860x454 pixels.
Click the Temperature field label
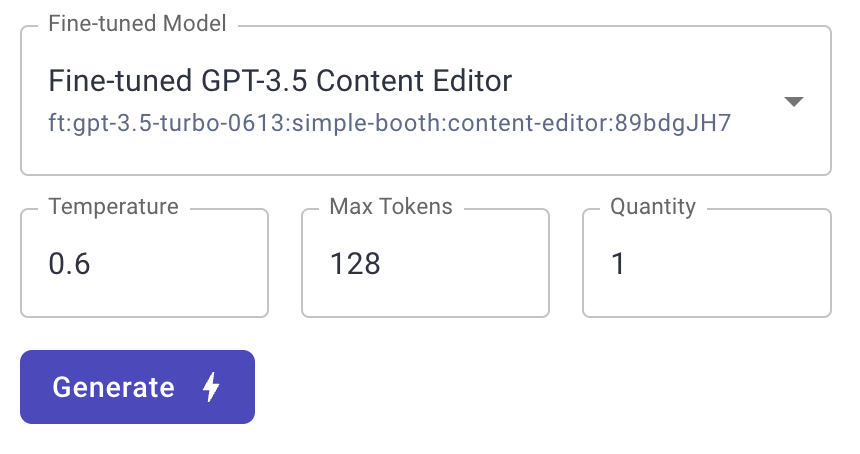click(113, 207)
